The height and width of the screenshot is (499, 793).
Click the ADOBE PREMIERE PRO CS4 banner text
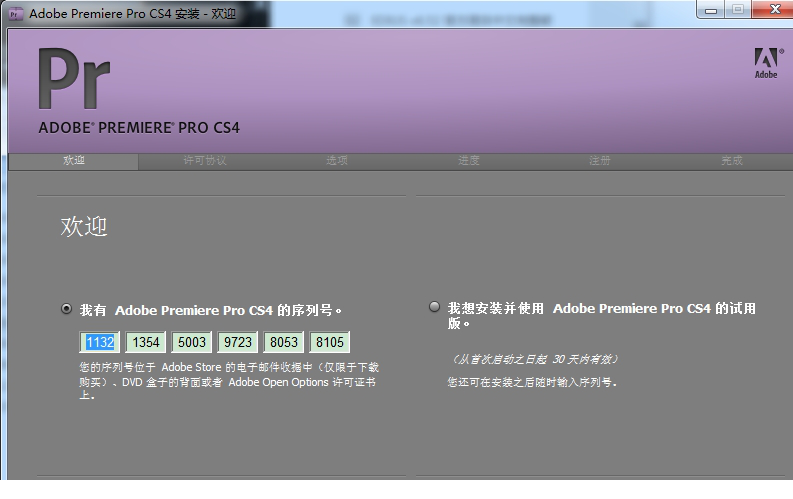coord(139,127)
